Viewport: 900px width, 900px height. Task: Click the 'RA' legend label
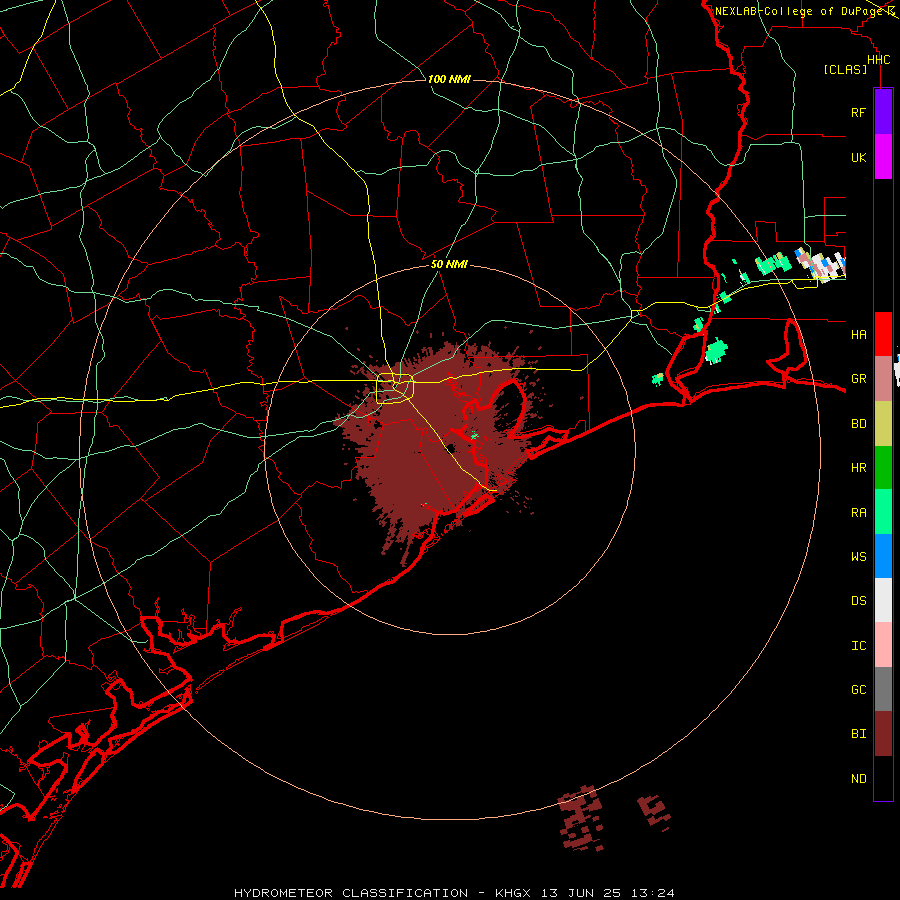[x=858, y=513]
